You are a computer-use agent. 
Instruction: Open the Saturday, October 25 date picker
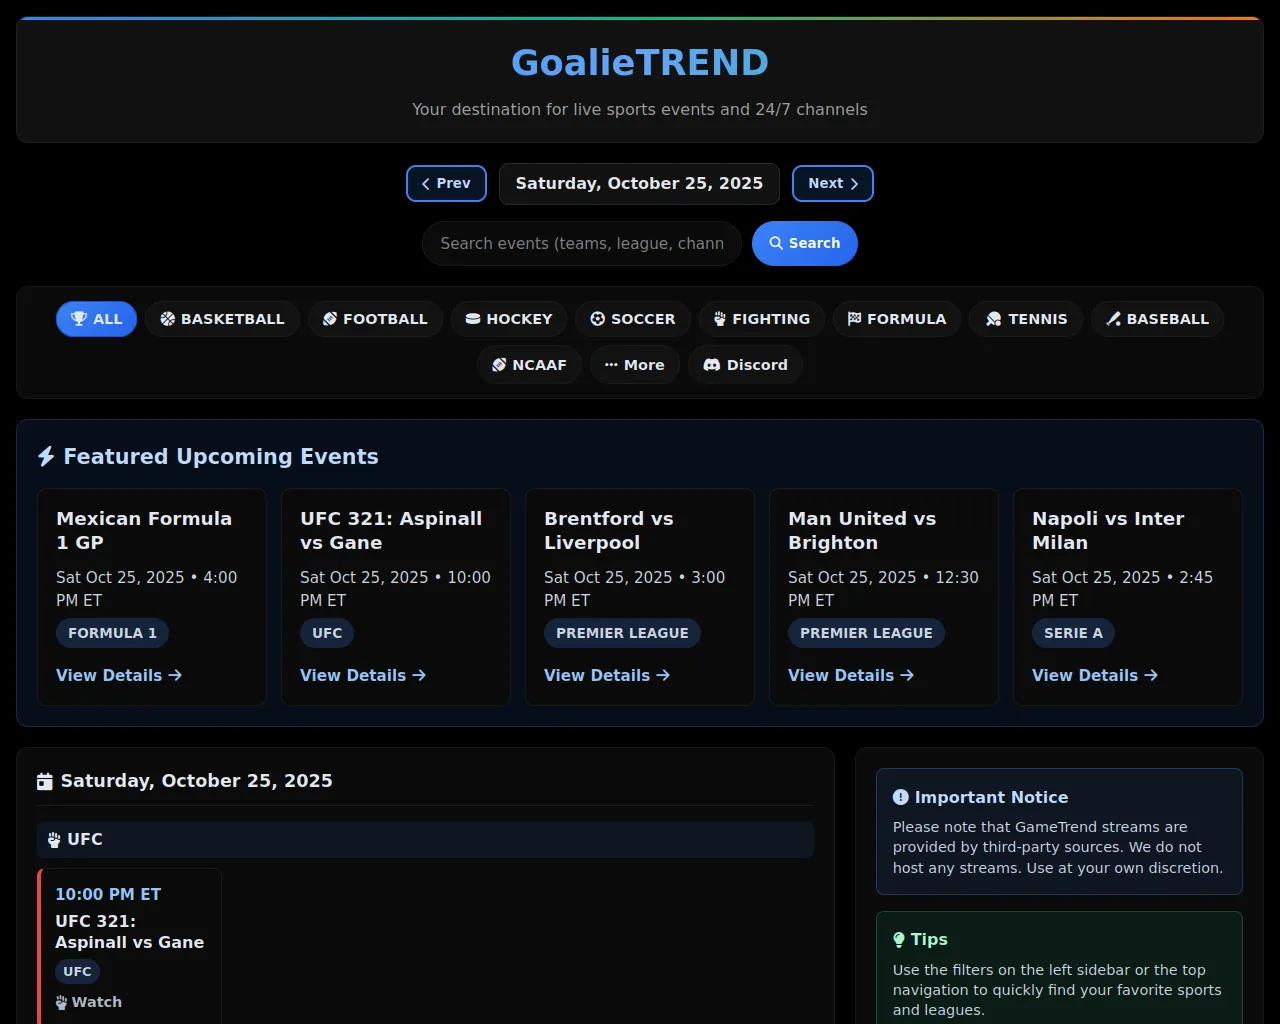639,184
